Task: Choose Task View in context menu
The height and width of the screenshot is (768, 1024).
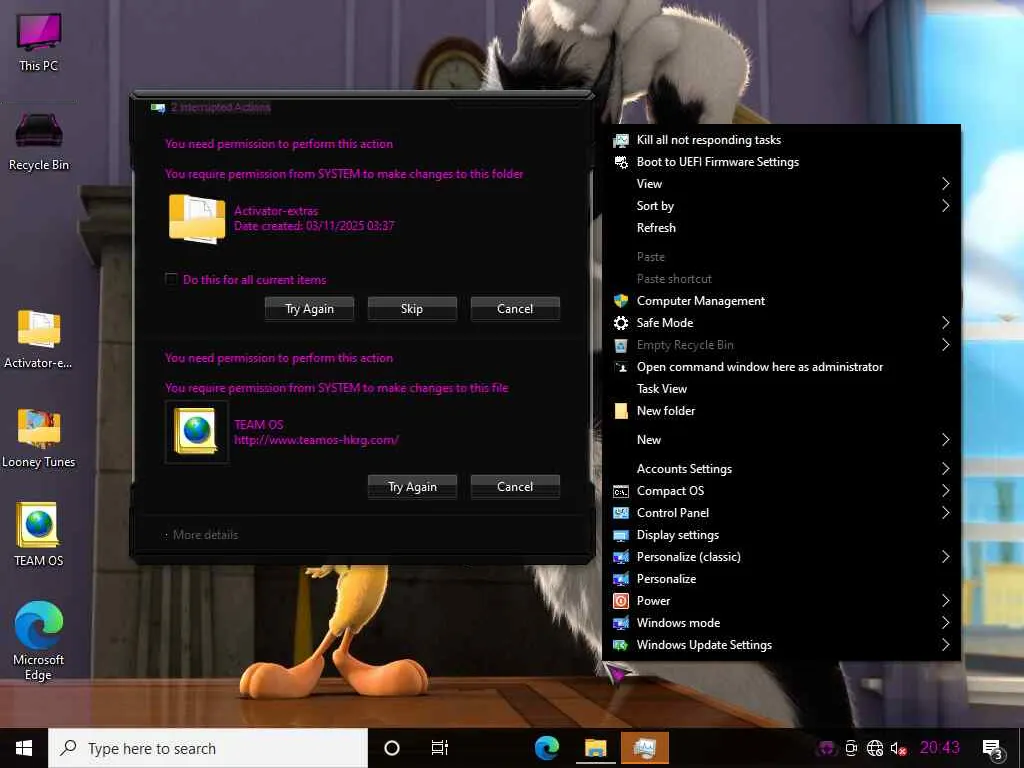Action: pyautogui.click(x=781, y=389)
